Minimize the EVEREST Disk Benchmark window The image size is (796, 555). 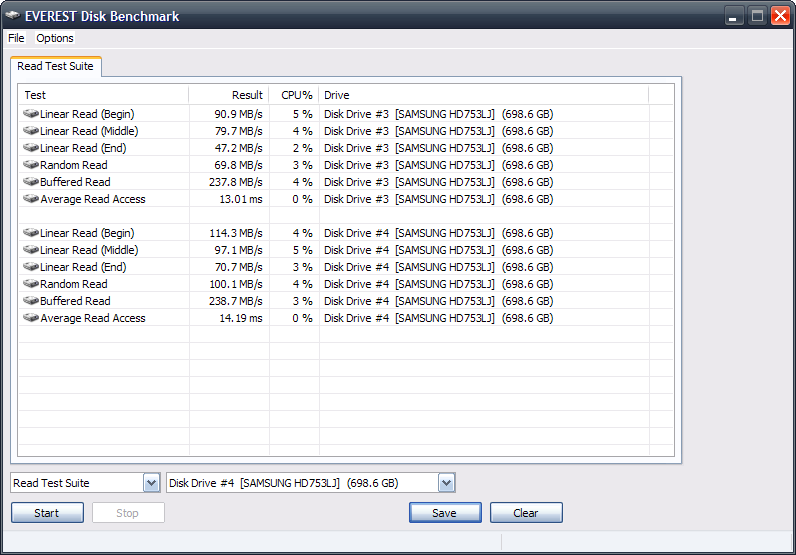tap(733, 16)
